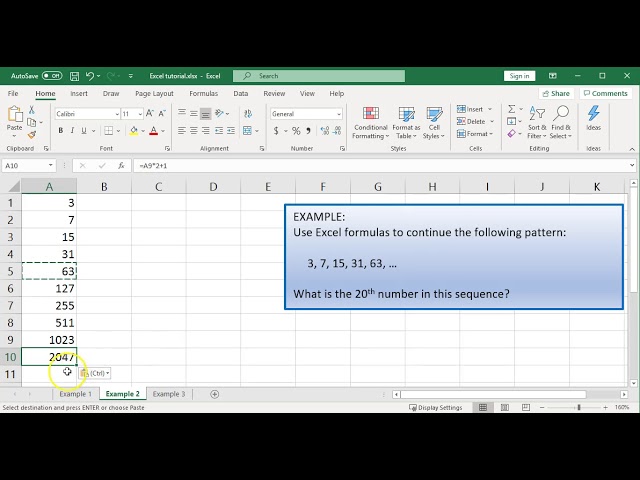Click the Format cells button
Screen dimensions: 640x480
click(x=475, y=133)
